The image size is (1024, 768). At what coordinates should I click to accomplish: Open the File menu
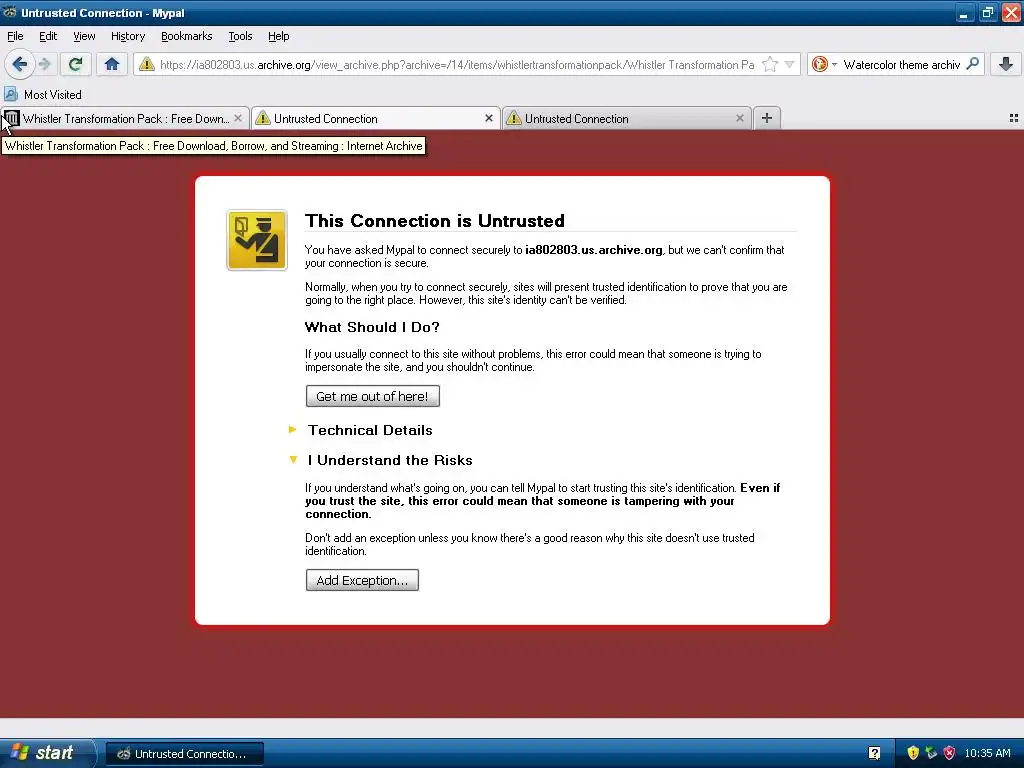(15, 36)
